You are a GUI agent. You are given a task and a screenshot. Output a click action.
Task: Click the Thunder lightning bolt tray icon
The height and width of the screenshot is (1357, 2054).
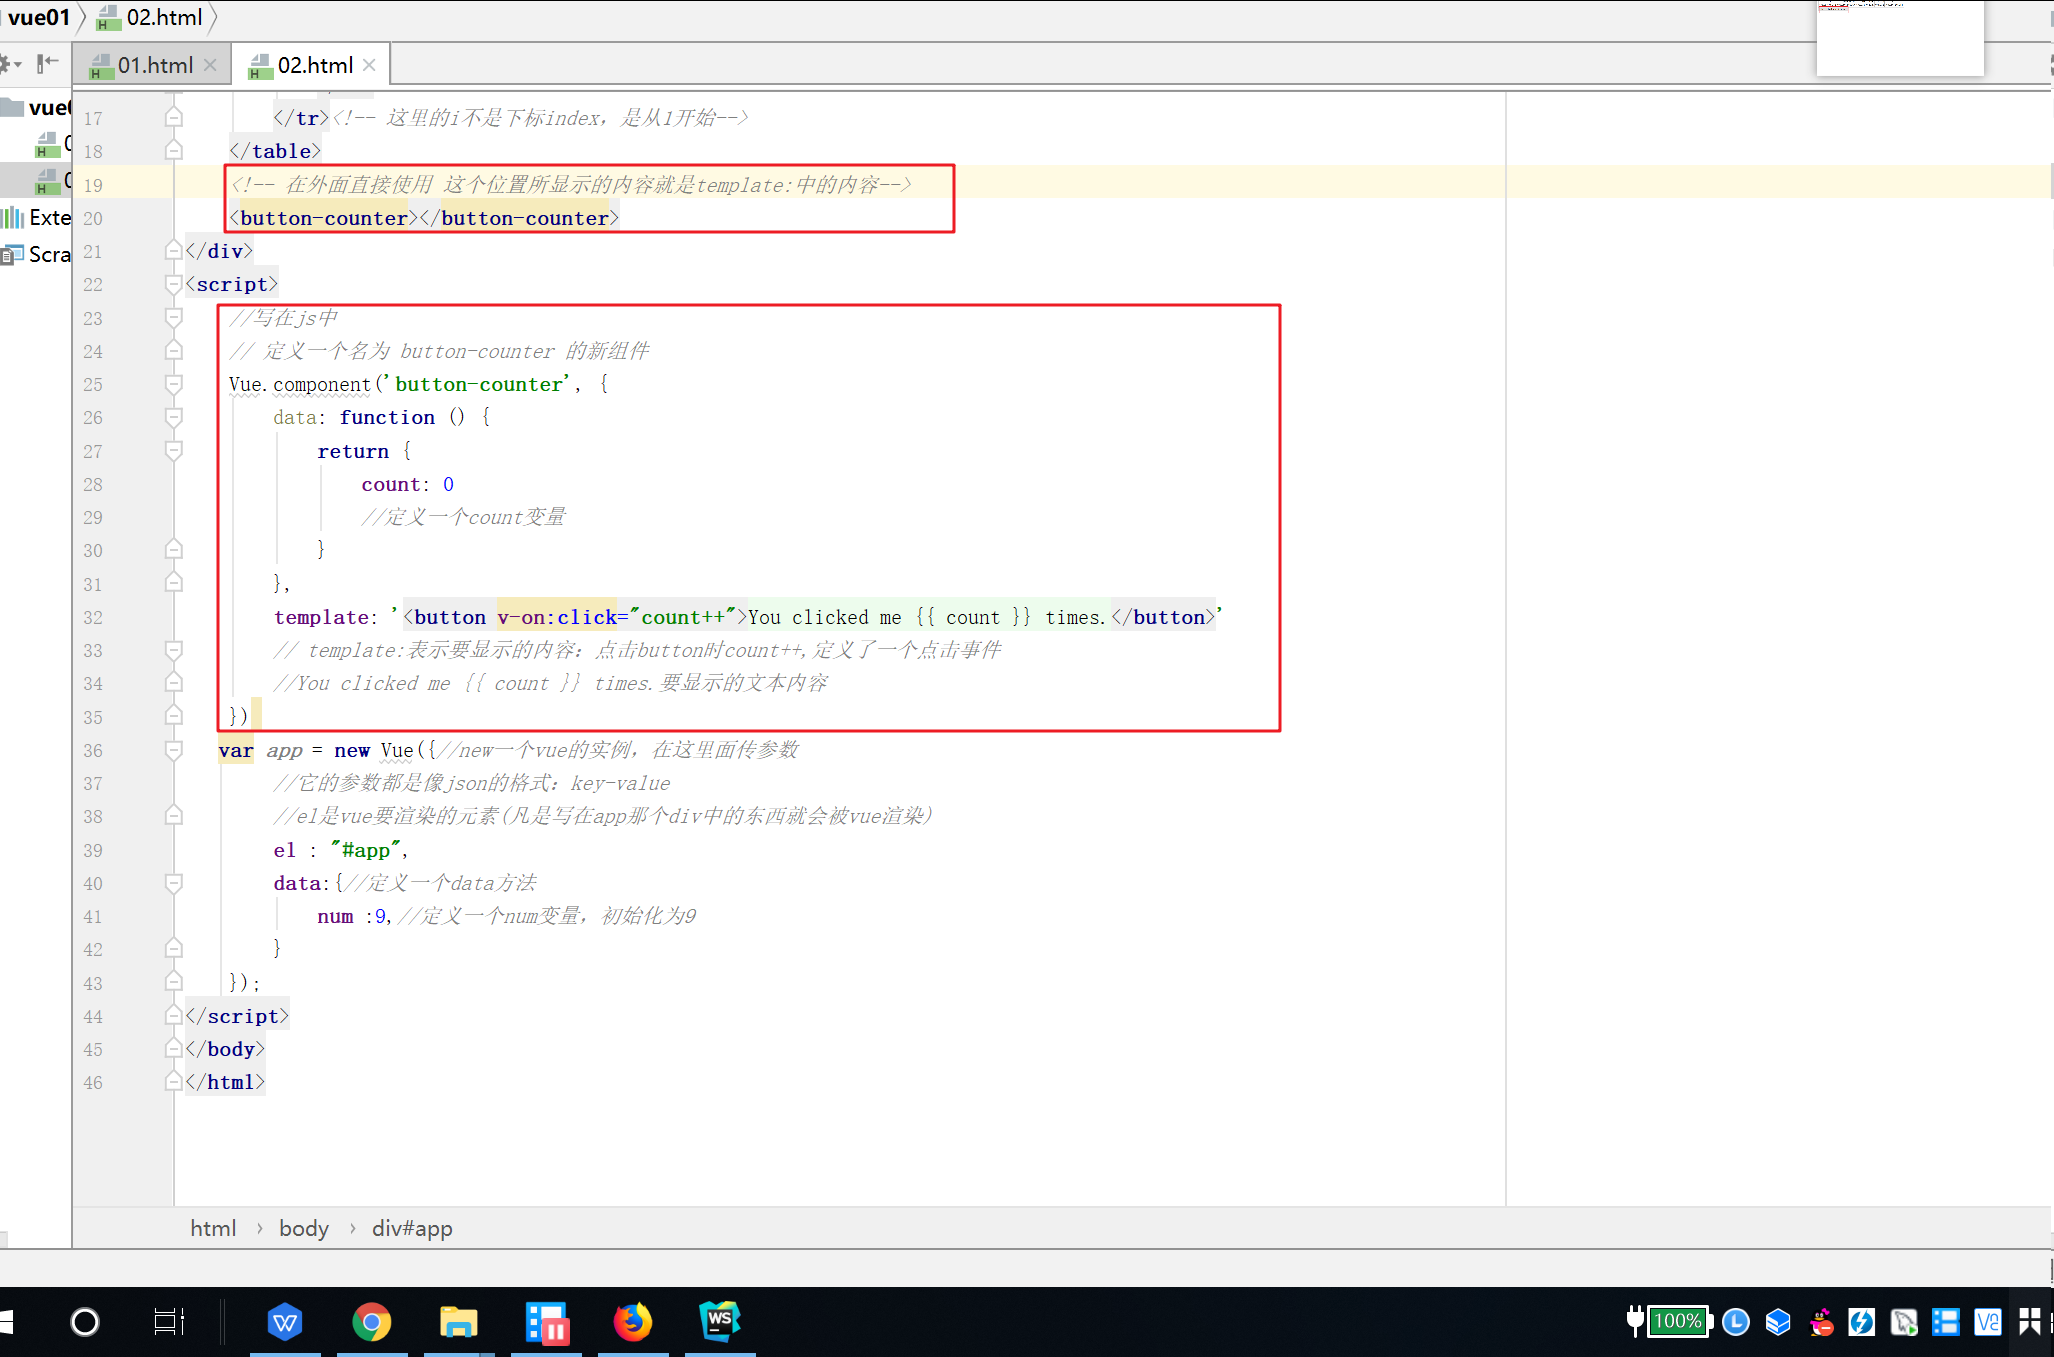1861,1322
